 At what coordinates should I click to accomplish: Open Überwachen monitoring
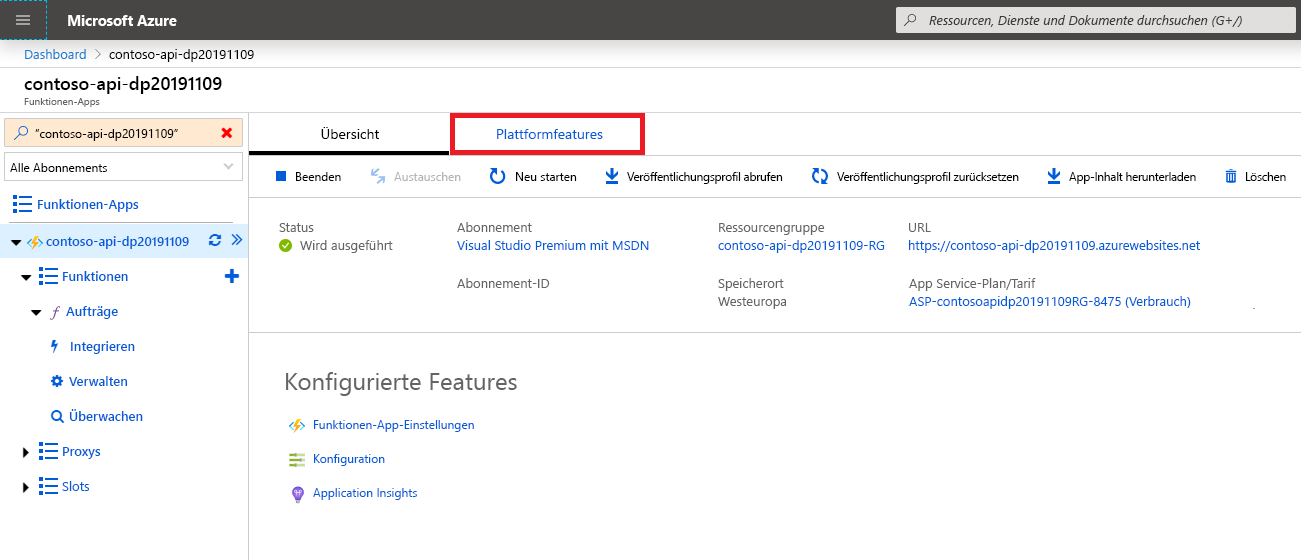coord(106,416)
